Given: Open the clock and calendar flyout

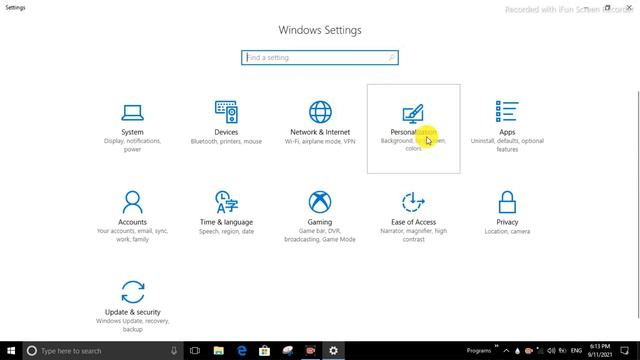Looking at the screenshot, I should coord(600,351).
